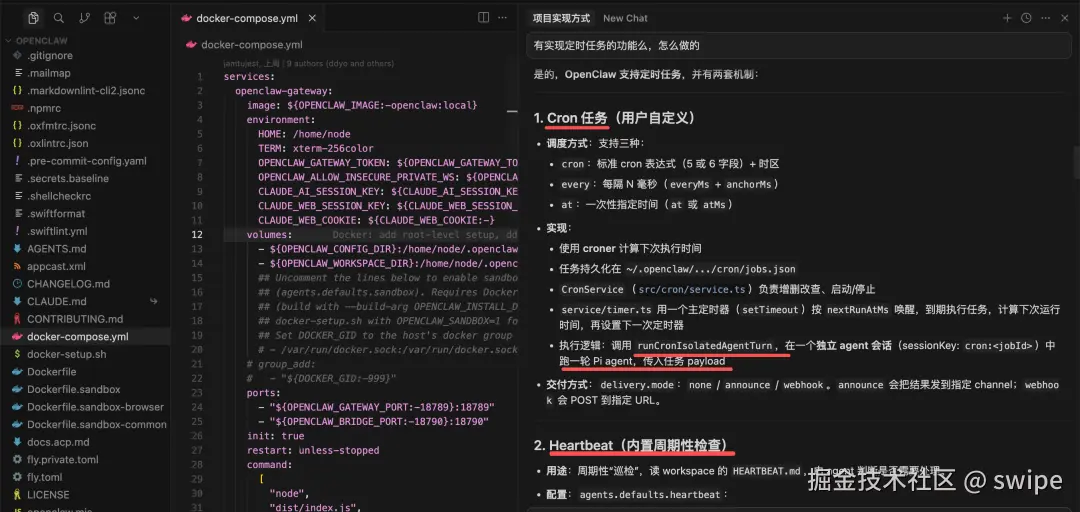Open the Search view icon
The image size is (1080, 512).
[x=59, y=18]
